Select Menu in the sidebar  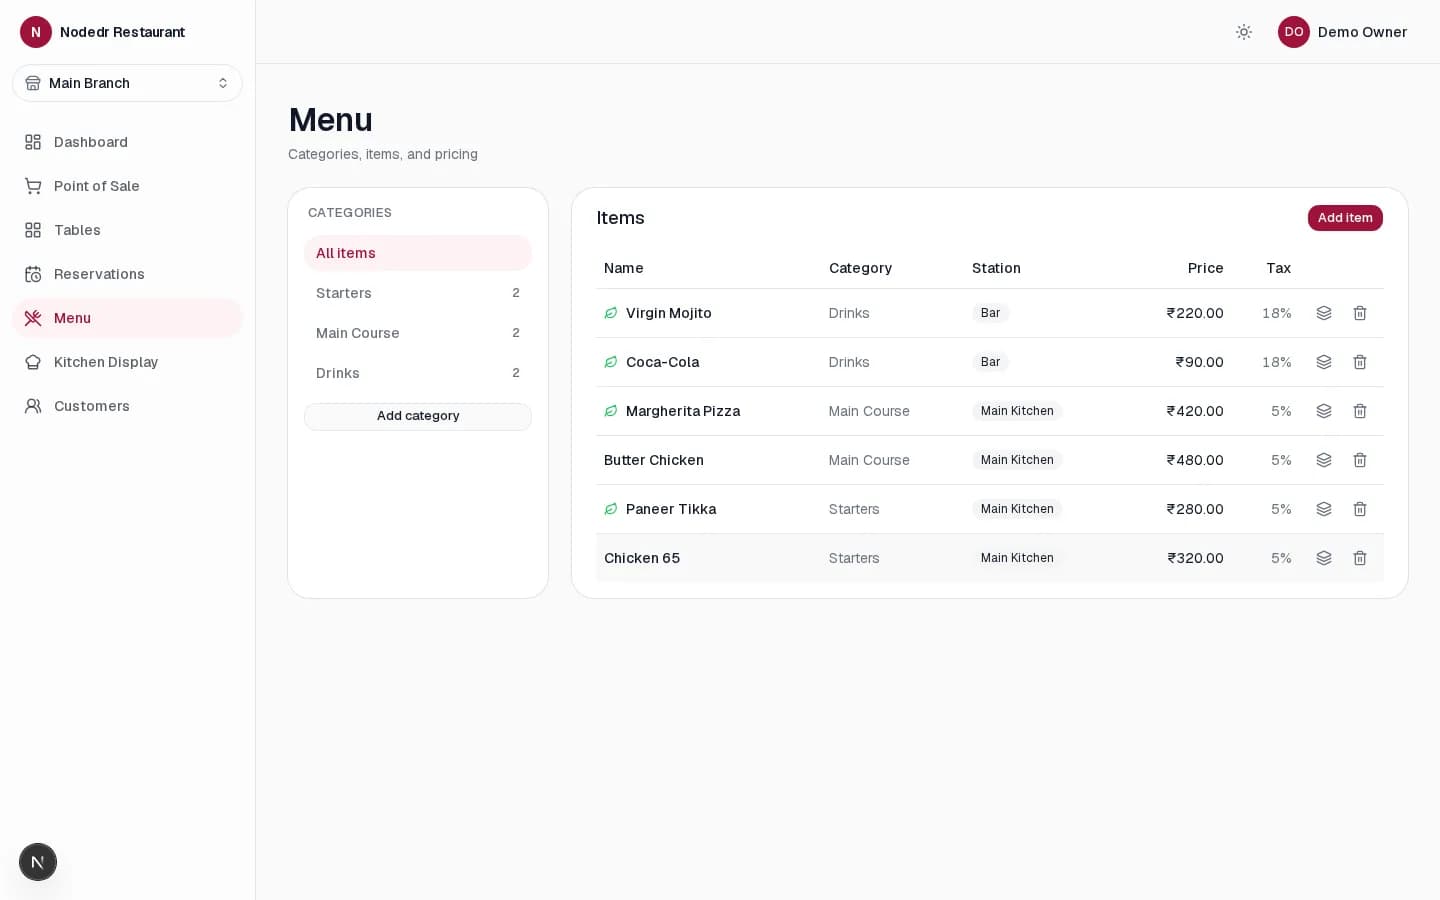pyautogui.click(x=127, y=318)
